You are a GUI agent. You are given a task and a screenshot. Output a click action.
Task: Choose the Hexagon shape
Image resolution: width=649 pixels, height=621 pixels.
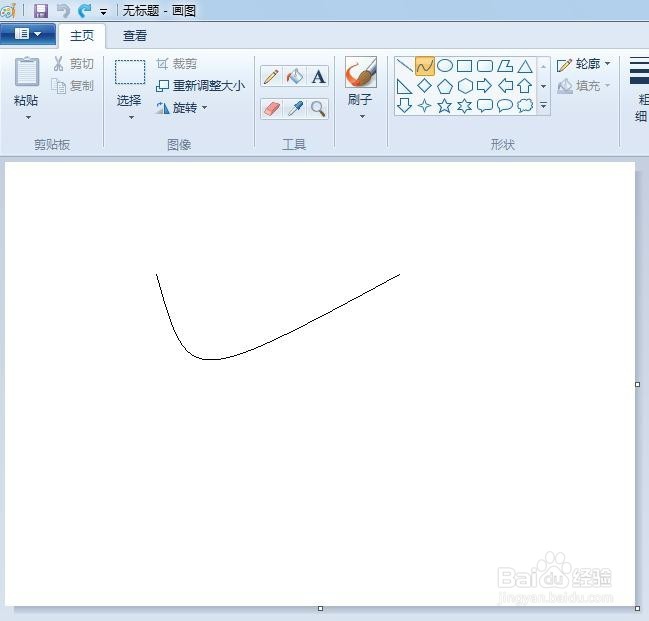(465, 86)
